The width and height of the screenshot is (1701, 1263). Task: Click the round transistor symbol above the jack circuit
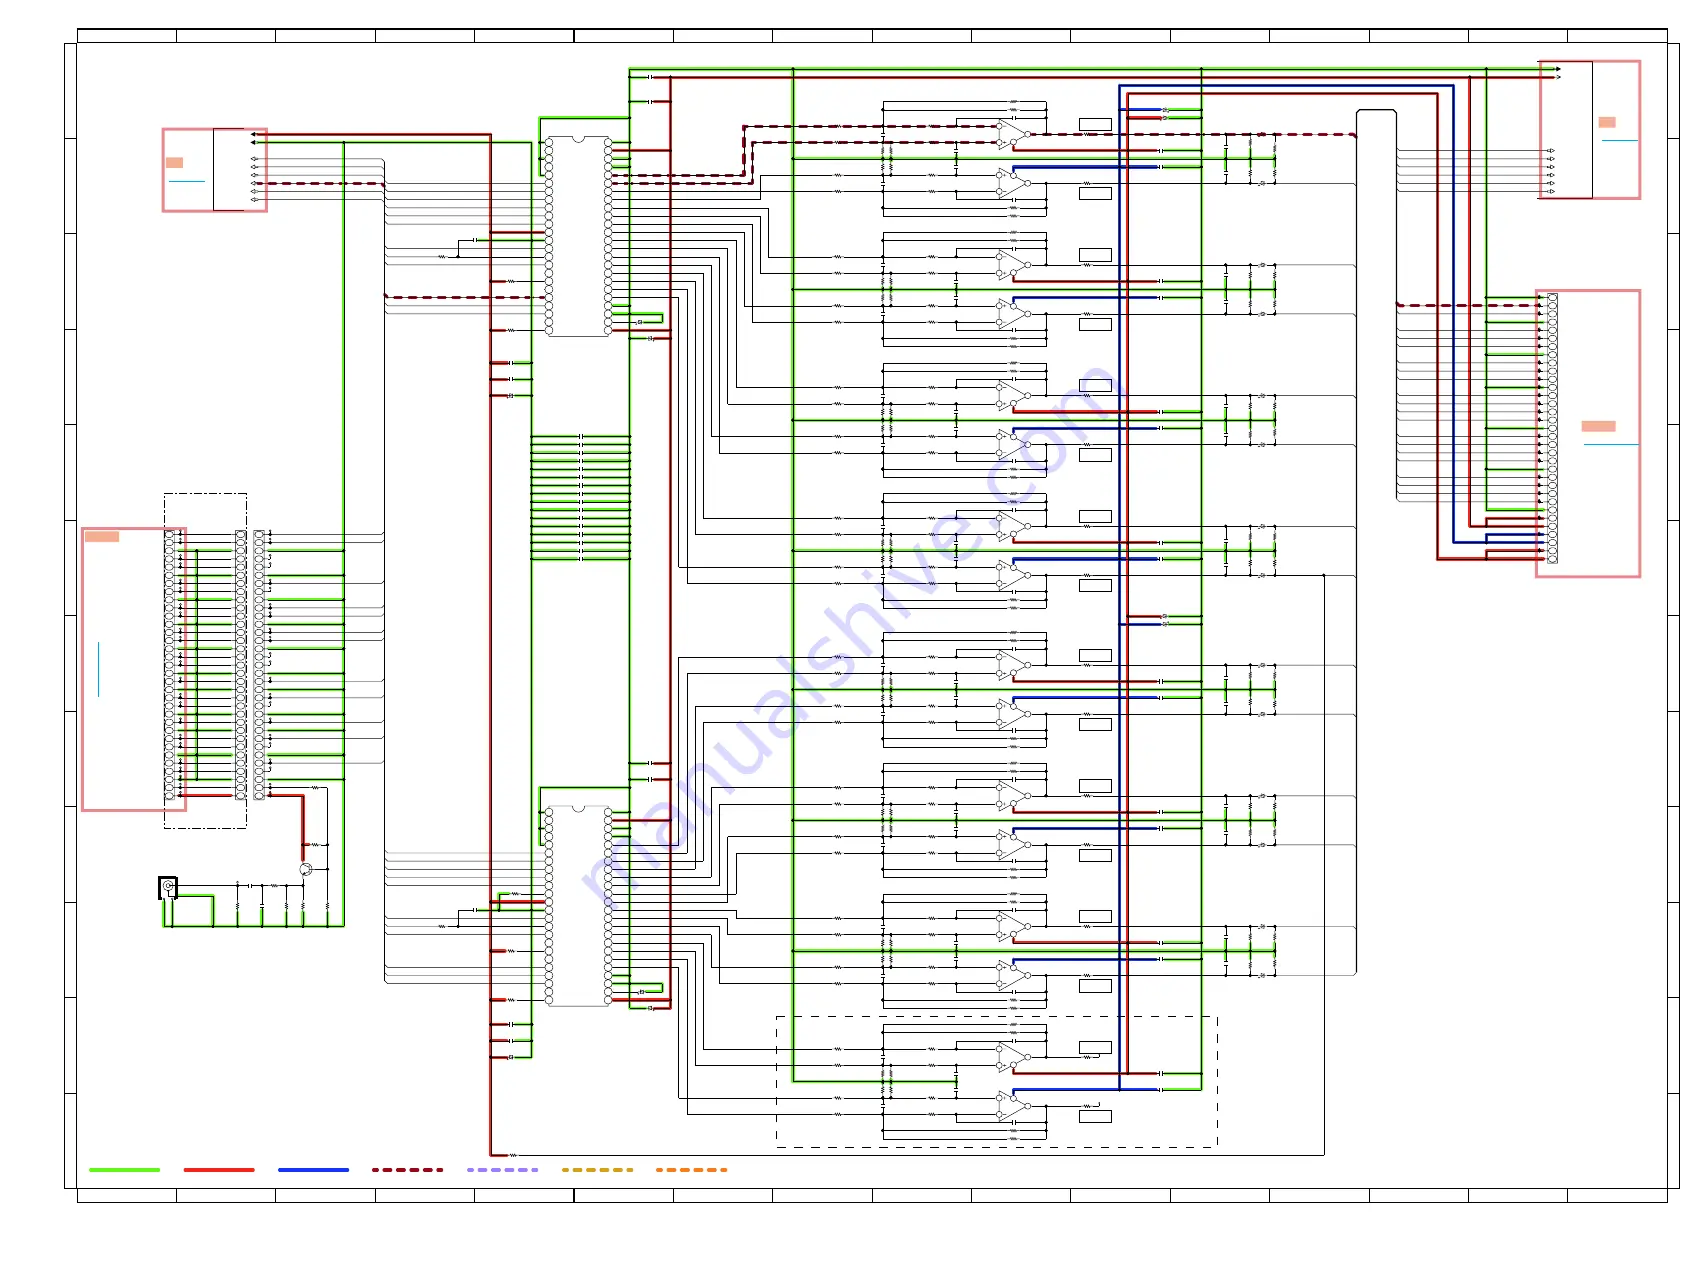point(306,870)
